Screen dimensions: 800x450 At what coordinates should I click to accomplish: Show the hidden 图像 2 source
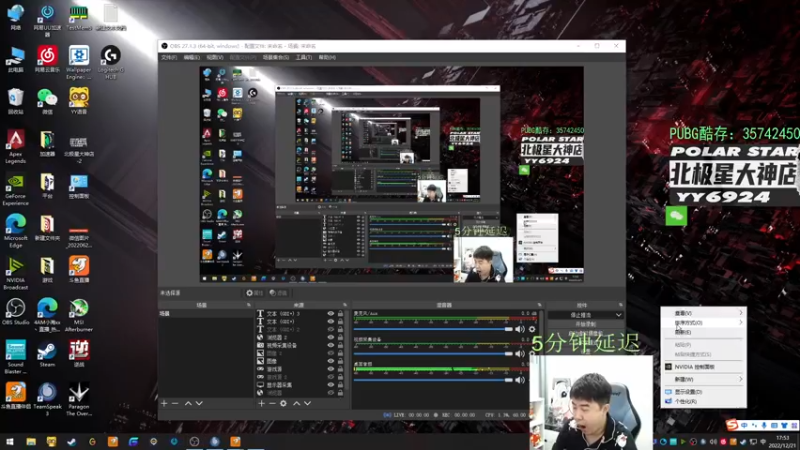click(331, 353)
